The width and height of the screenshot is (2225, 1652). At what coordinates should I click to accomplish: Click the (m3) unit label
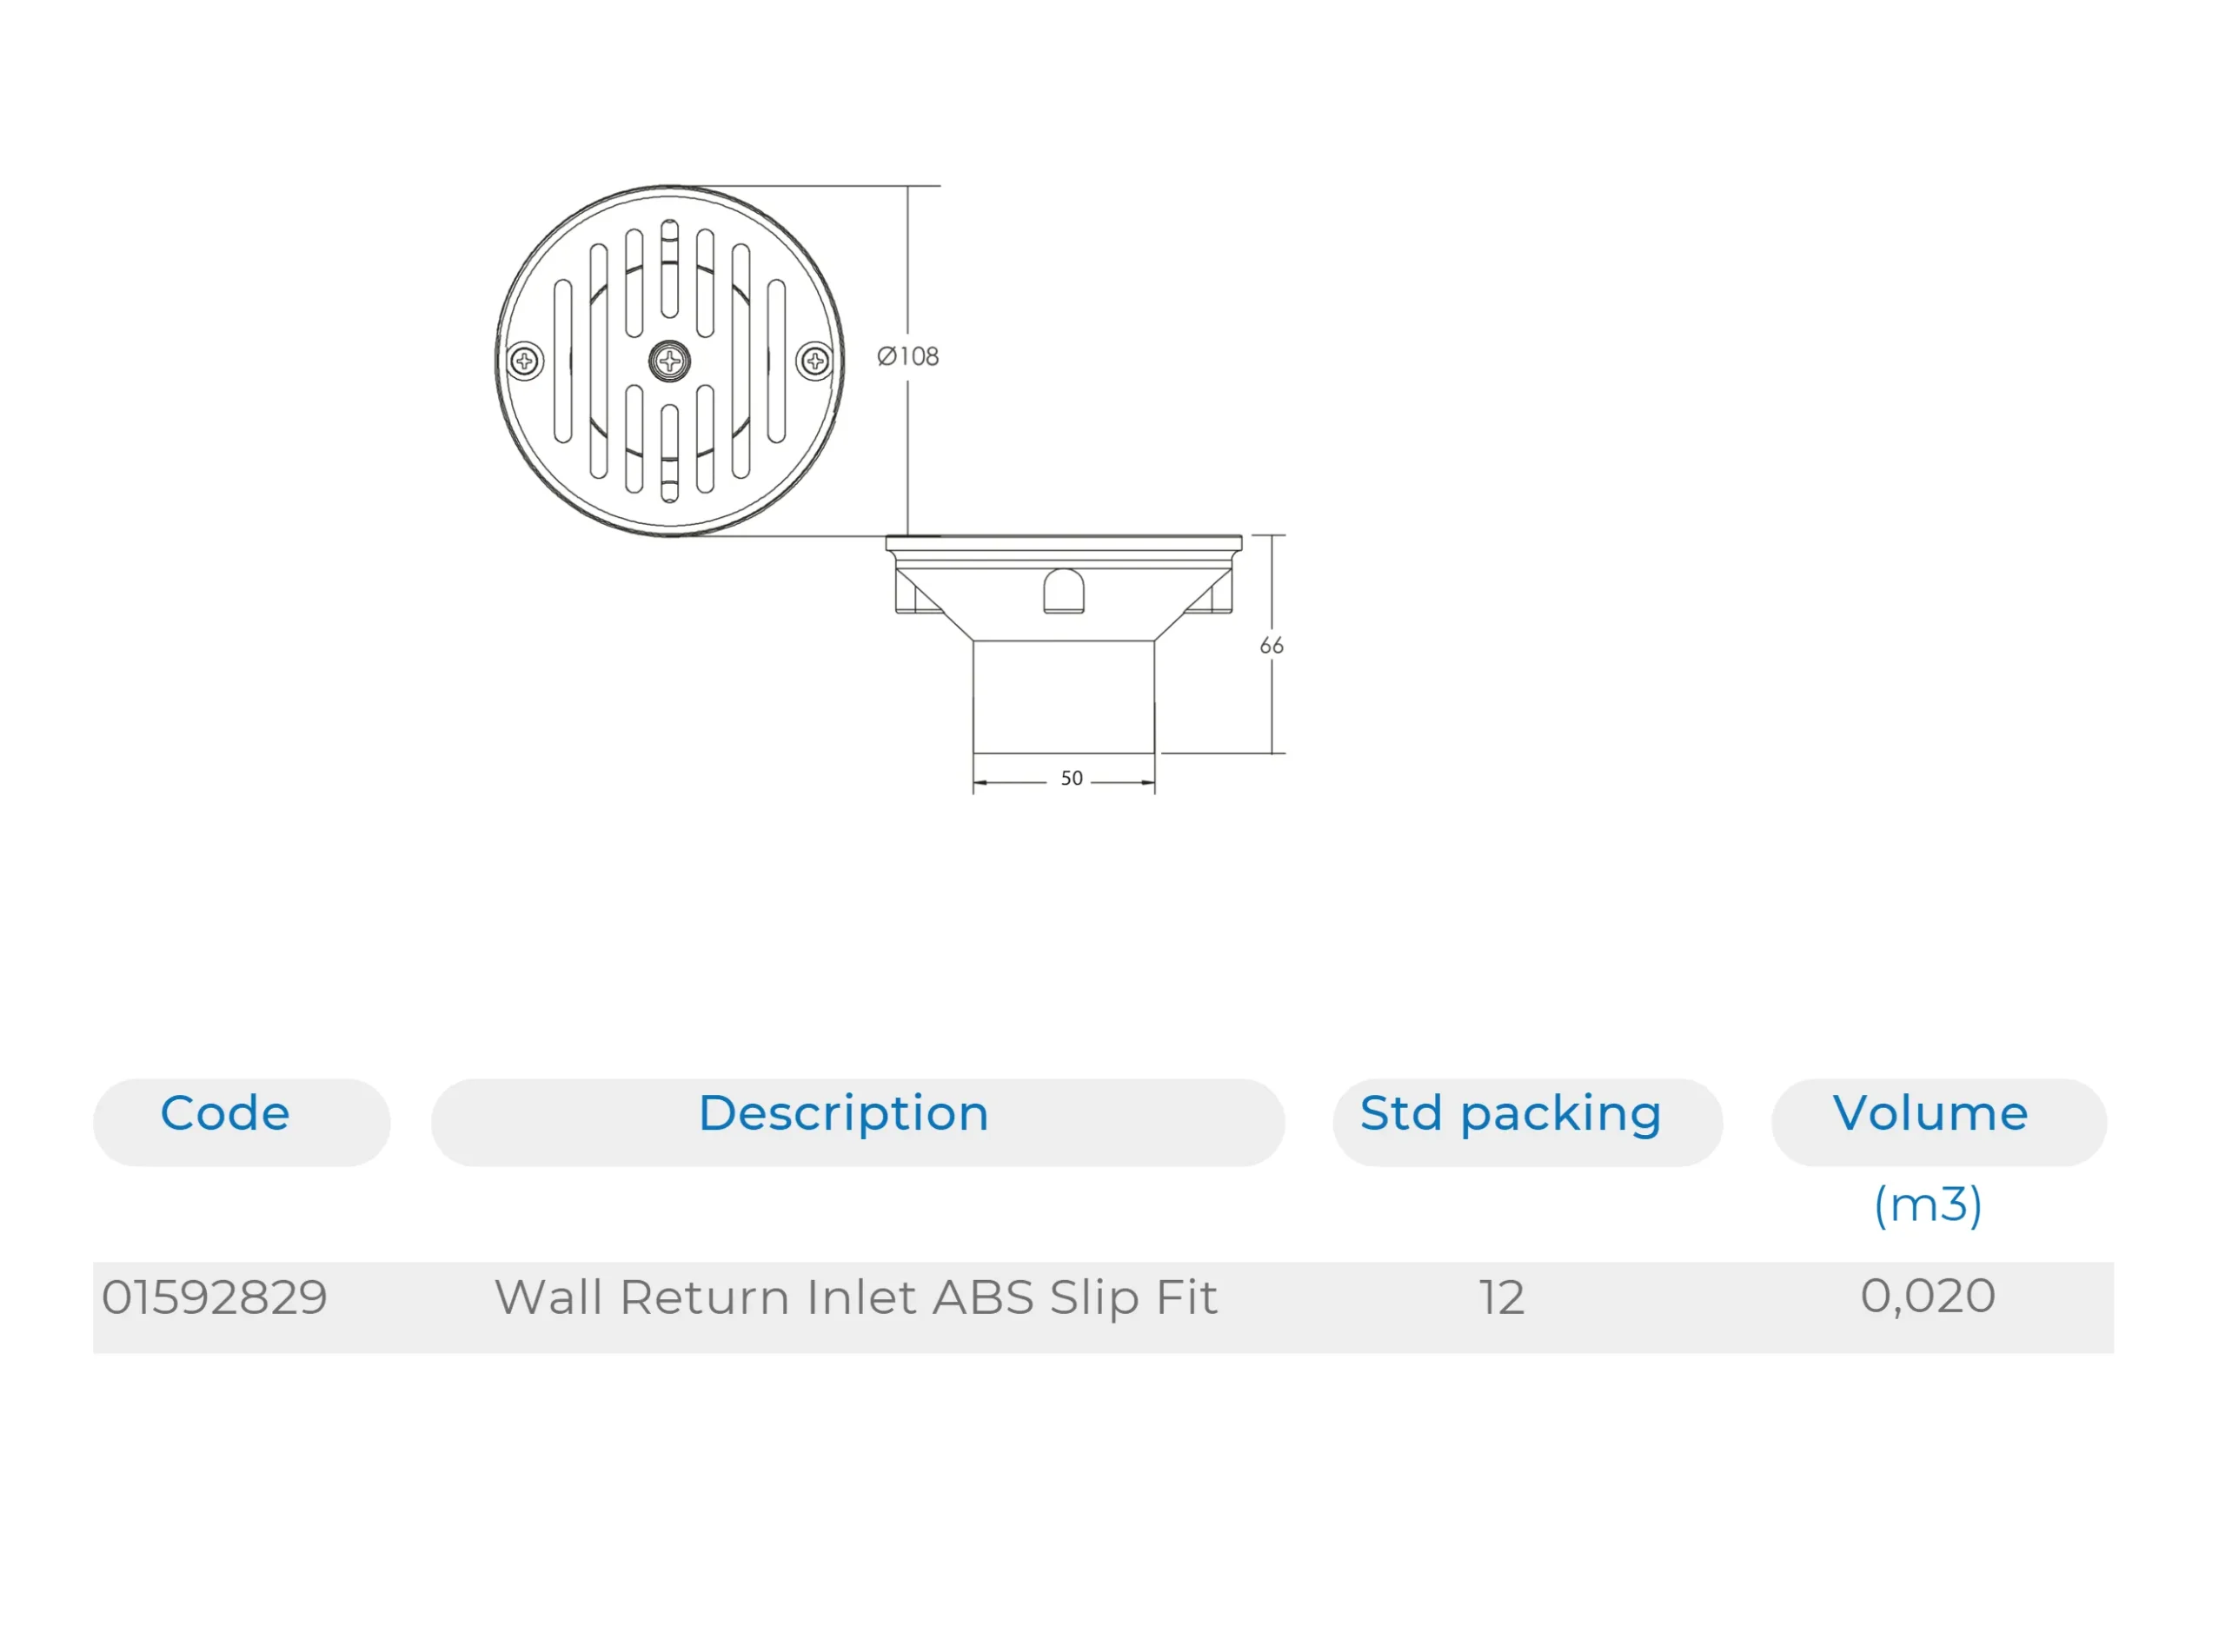click(1927, 1205)
